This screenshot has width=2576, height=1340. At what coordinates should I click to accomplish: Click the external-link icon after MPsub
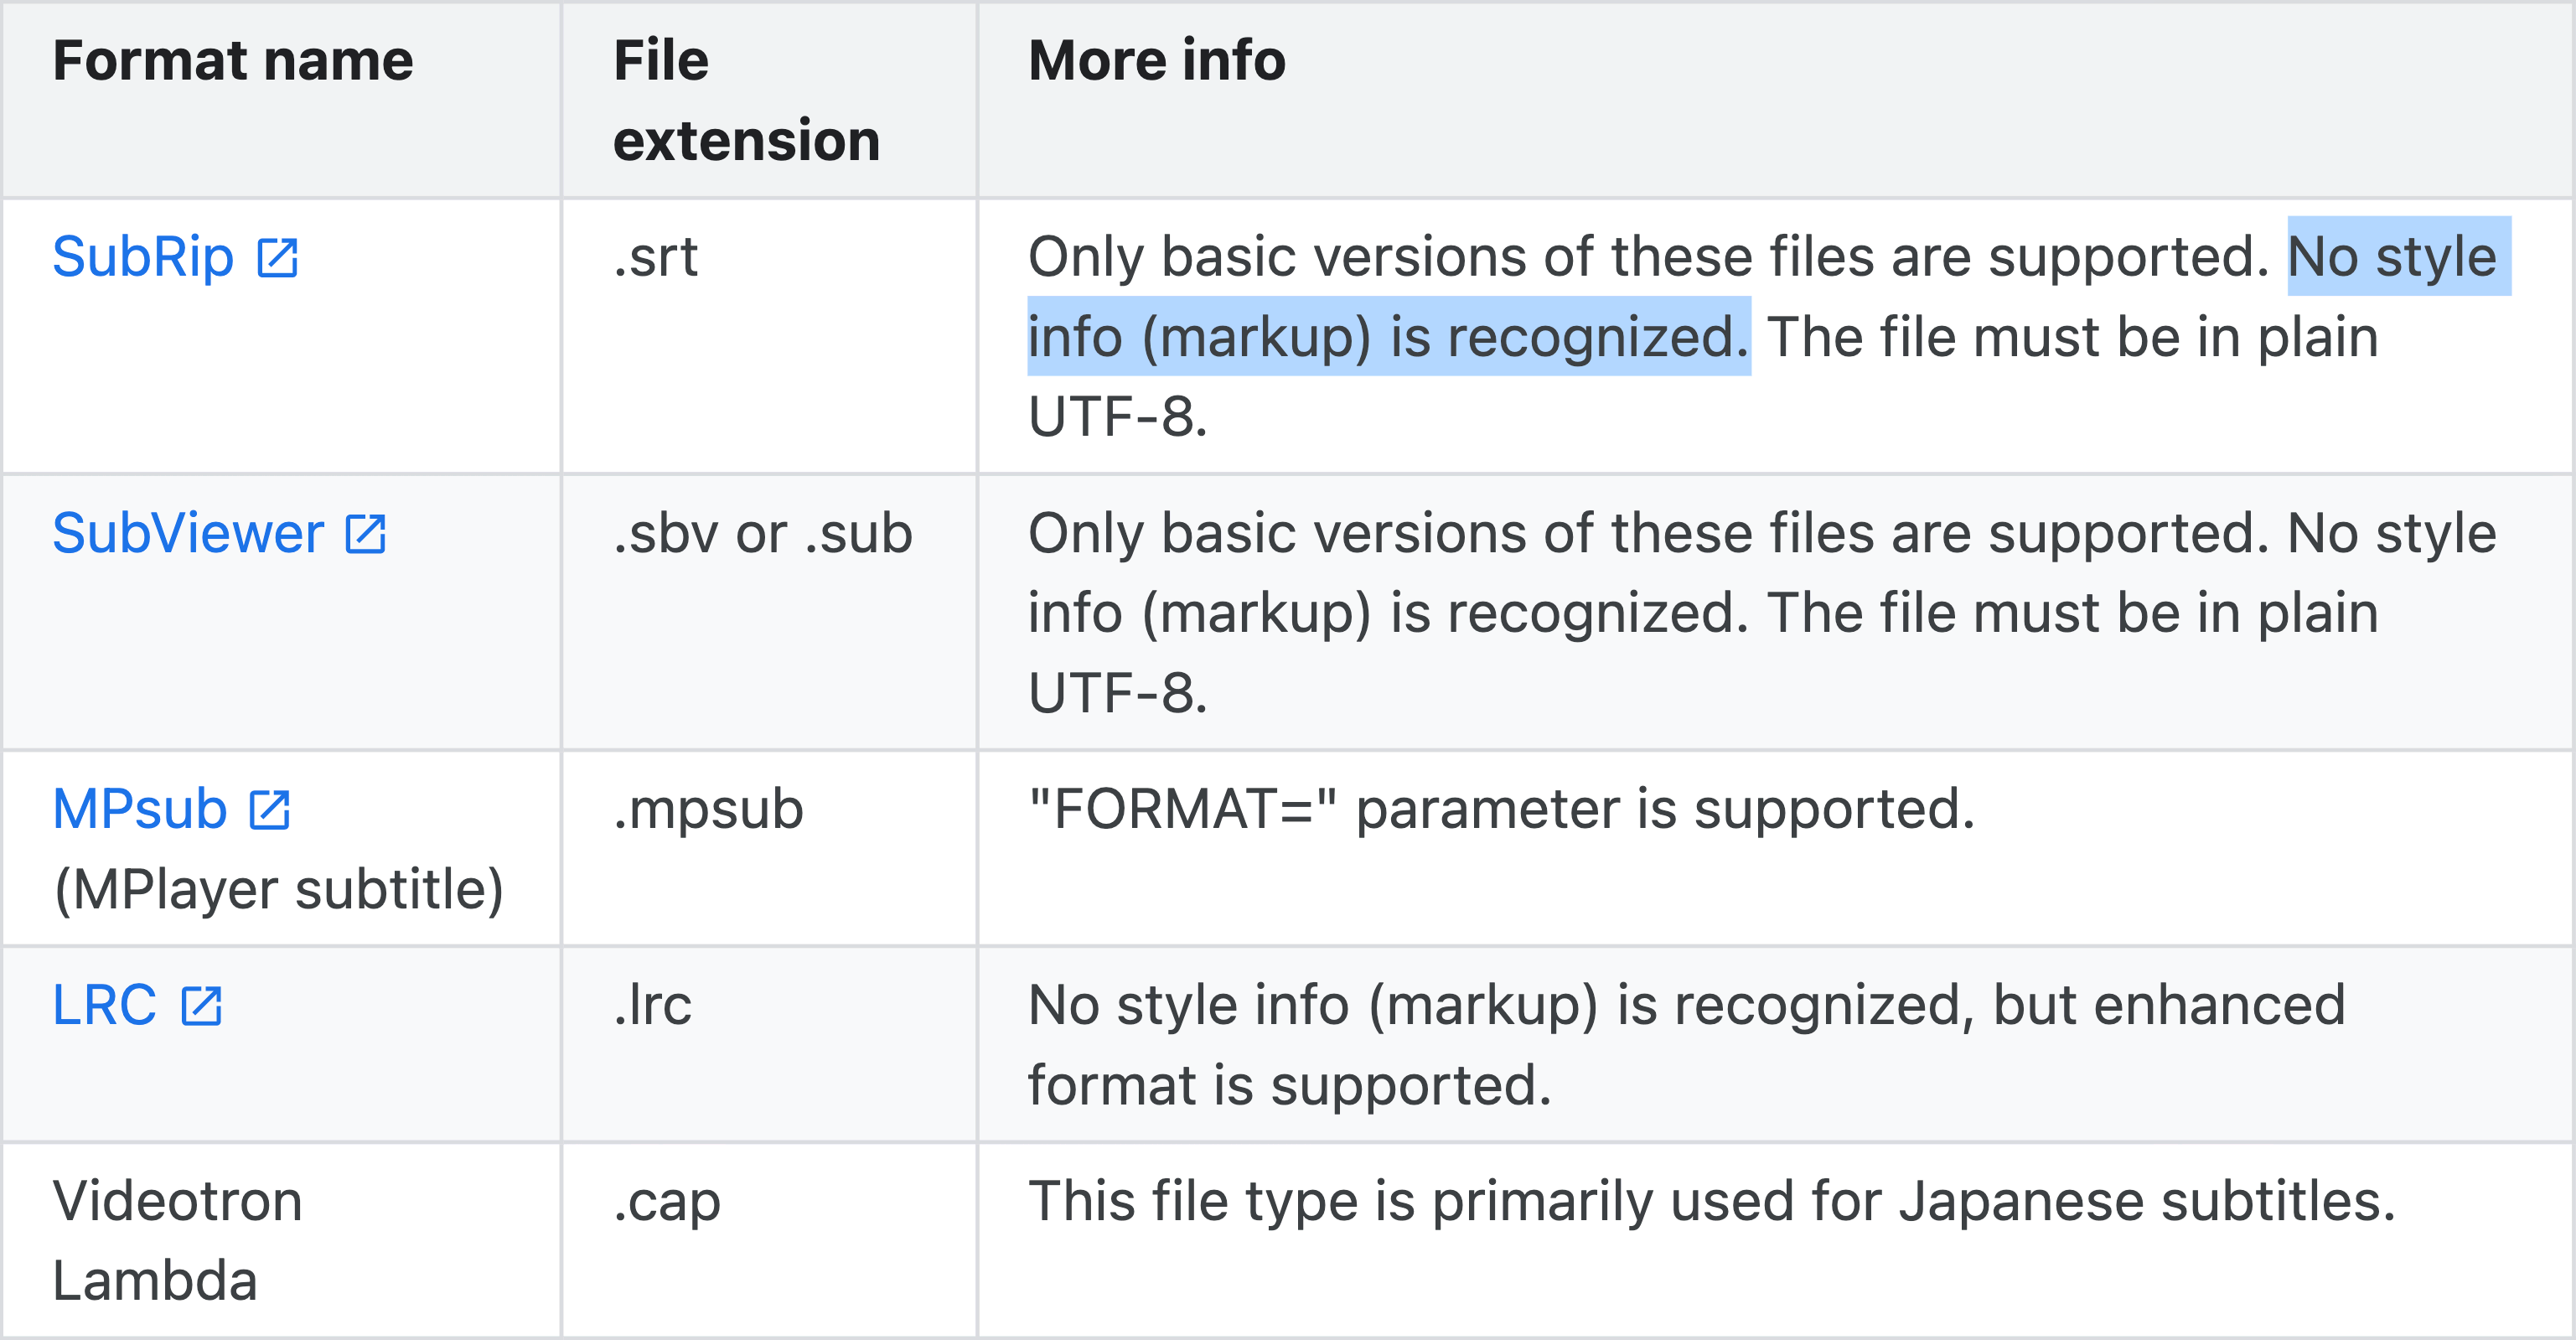(x=269, y=810)
